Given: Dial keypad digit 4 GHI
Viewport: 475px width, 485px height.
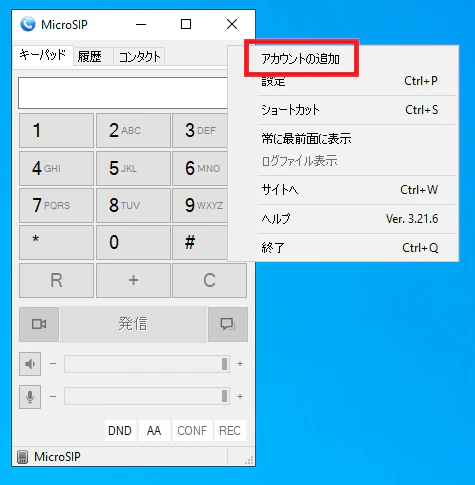Looking at the screenshot, I should [x=56, y=168].
